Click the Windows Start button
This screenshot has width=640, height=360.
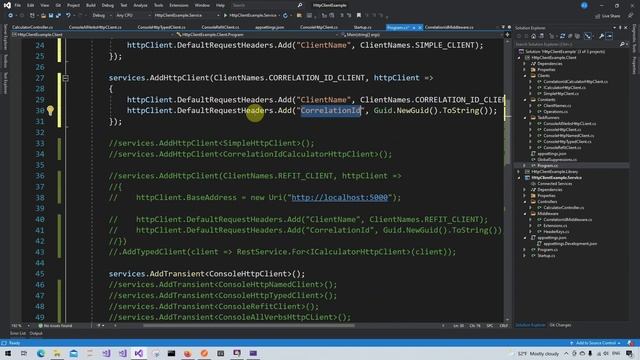click(x=8, y=353)
